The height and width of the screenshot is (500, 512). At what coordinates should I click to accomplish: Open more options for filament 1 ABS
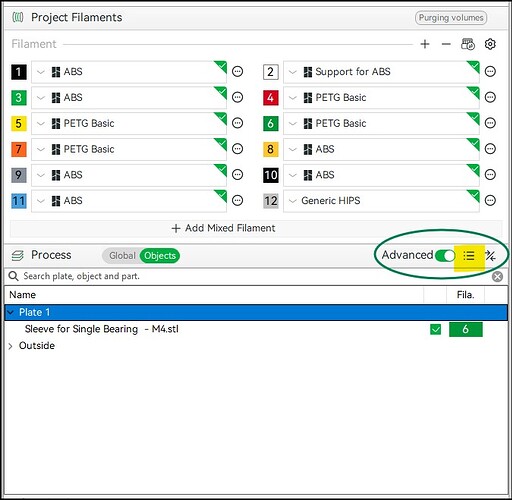[x=237, y=71]
